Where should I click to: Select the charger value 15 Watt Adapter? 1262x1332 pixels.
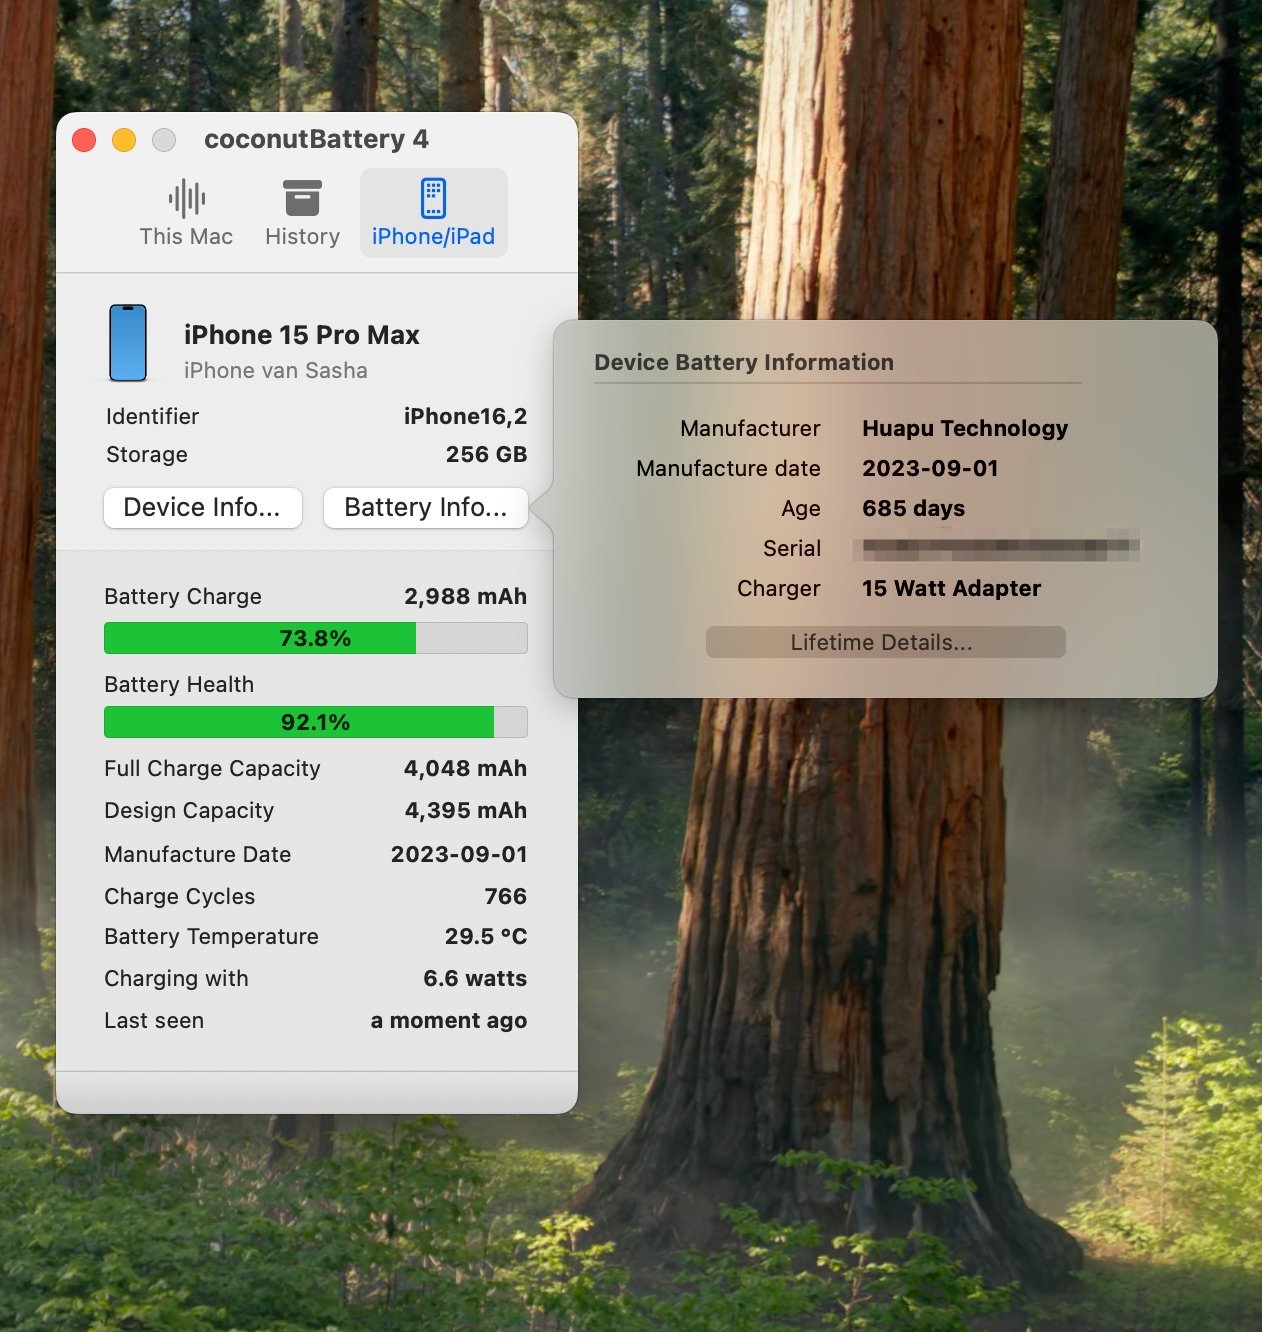[951, 589]
